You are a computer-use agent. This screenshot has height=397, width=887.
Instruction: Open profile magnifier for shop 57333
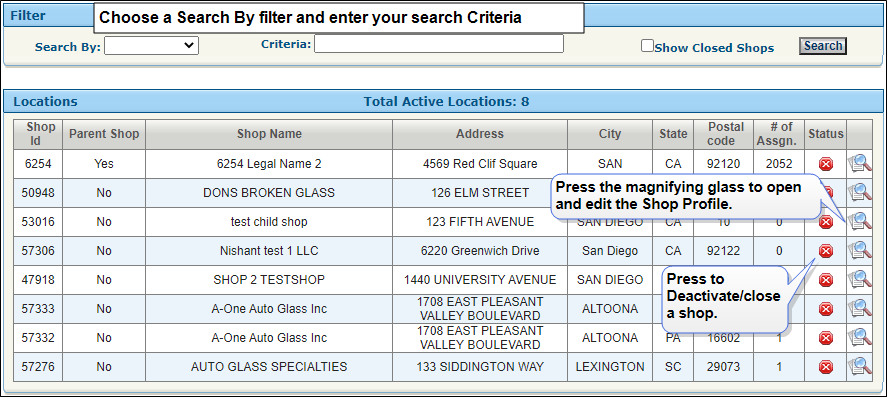[860, 309]
